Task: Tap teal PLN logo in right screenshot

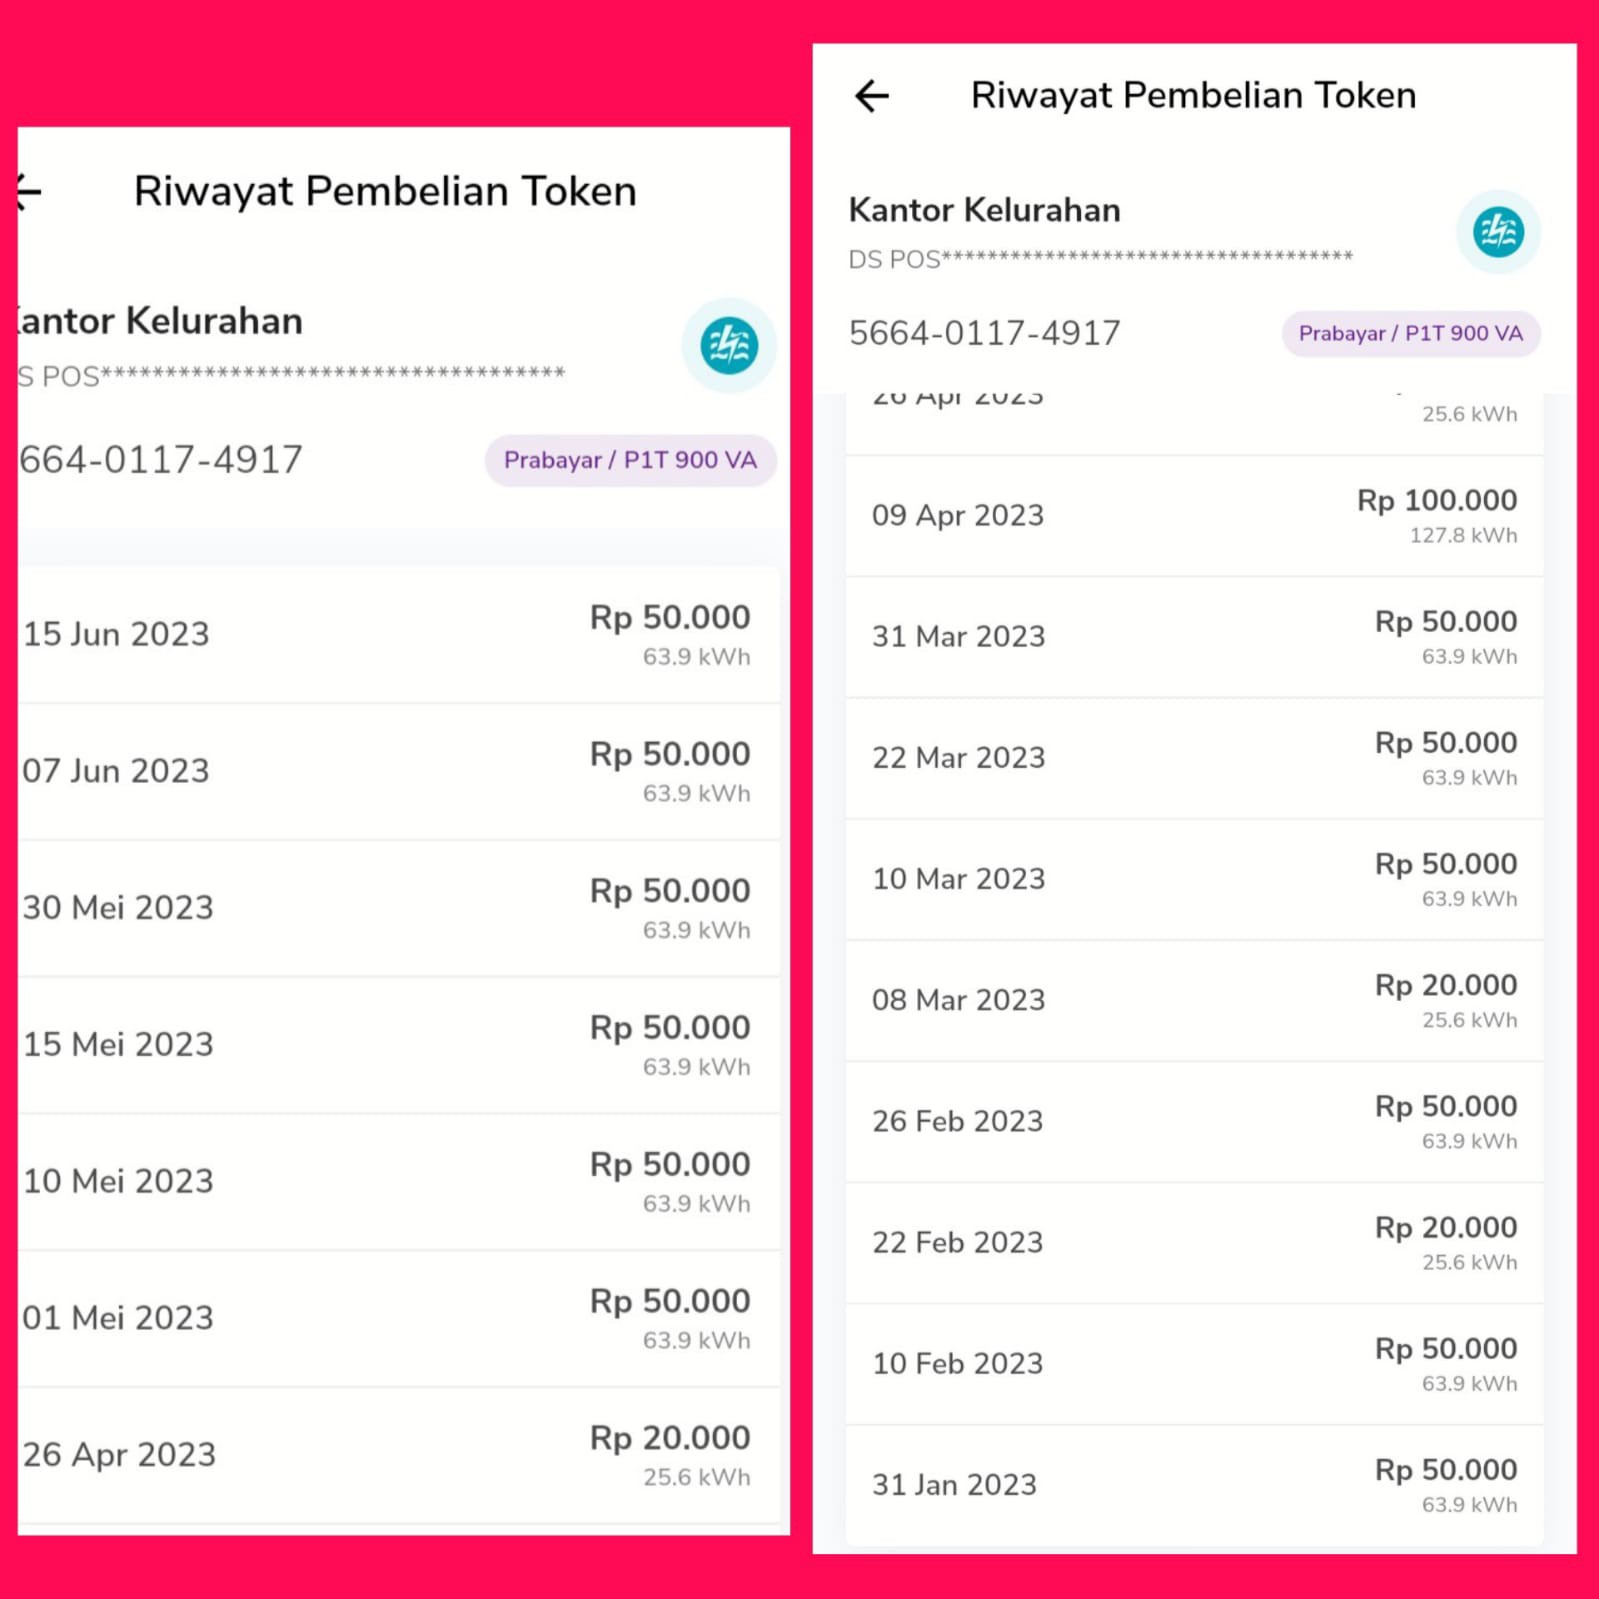Action: tap(1497, 232)
